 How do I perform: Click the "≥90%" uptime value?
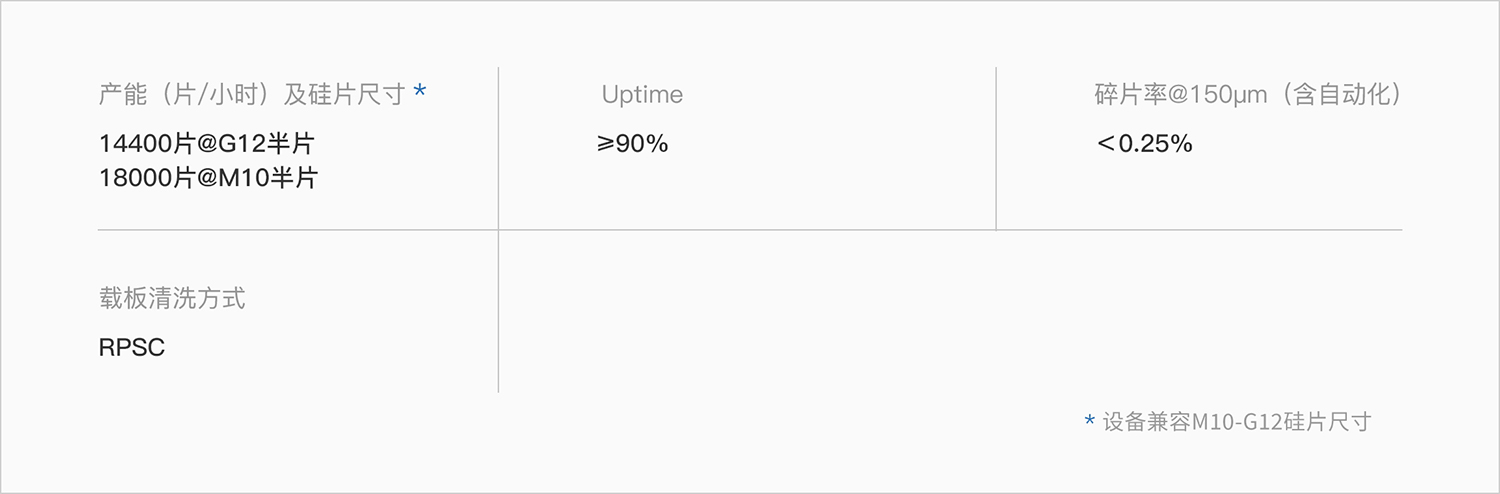(x=633, y=144)
